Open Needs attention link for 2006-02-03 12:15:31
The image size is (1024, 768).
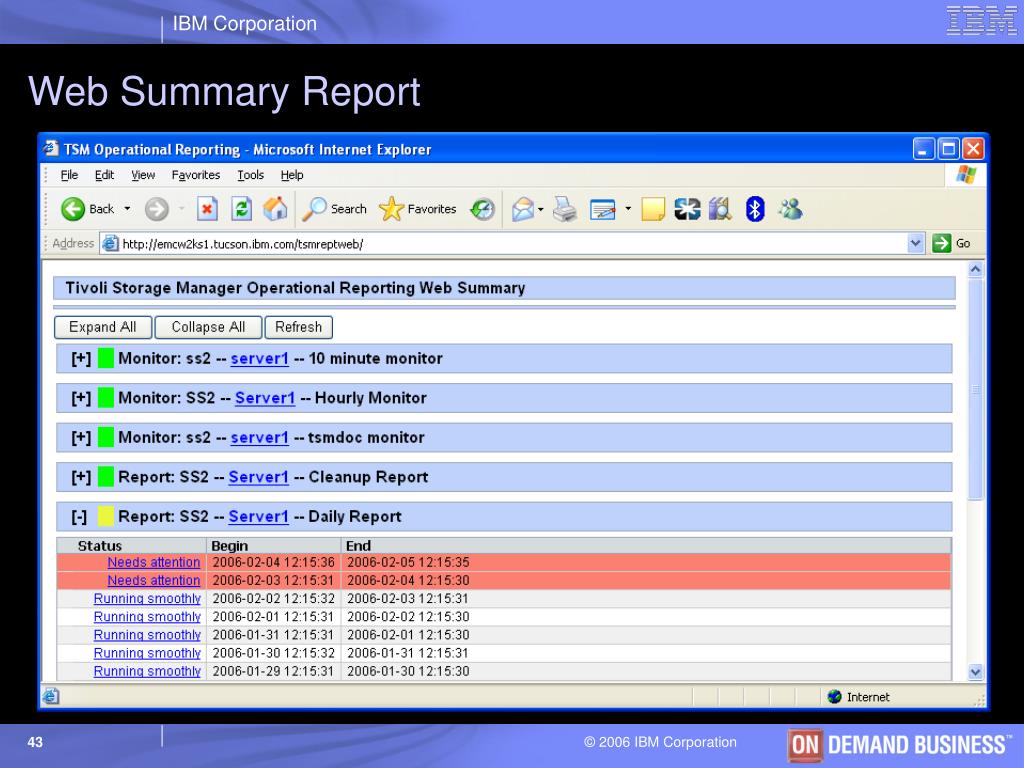point(153,581)
